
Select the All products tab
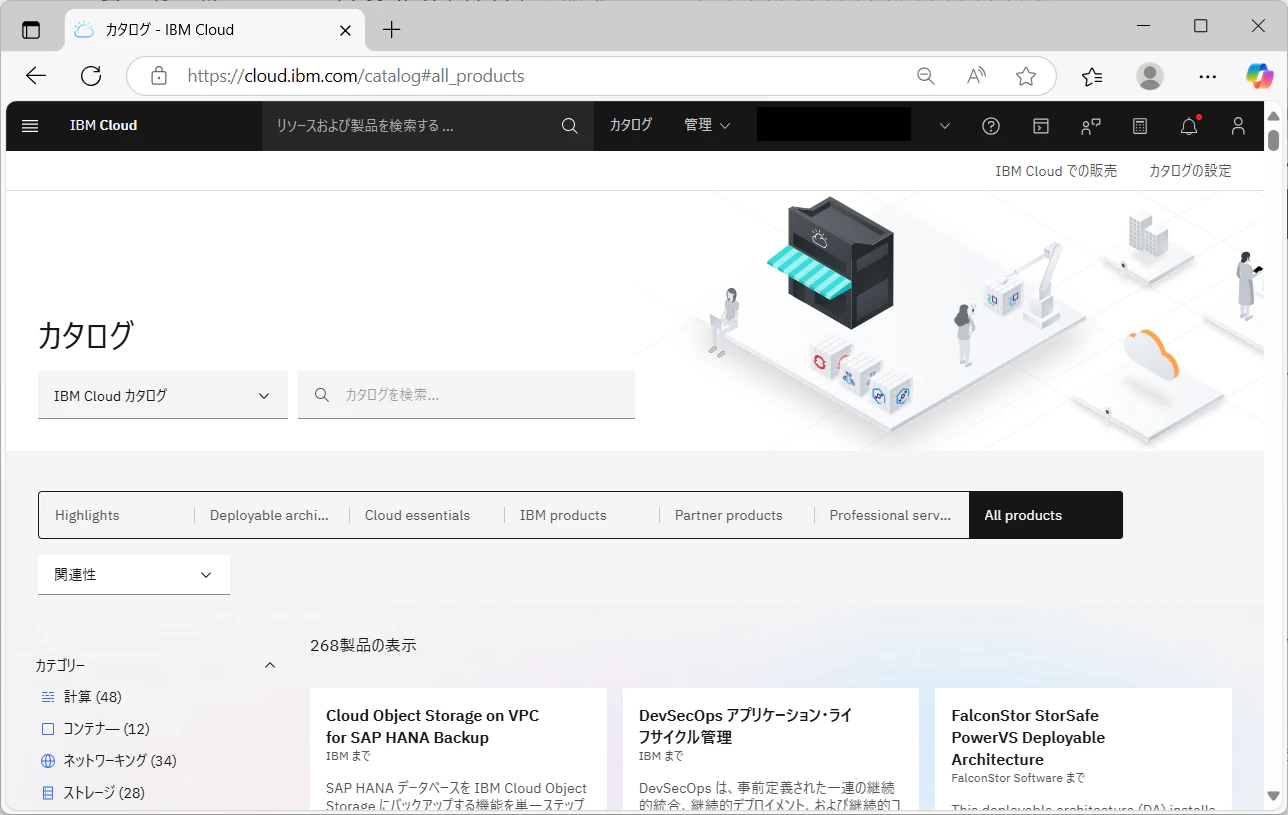click(x=1046, y=515)
